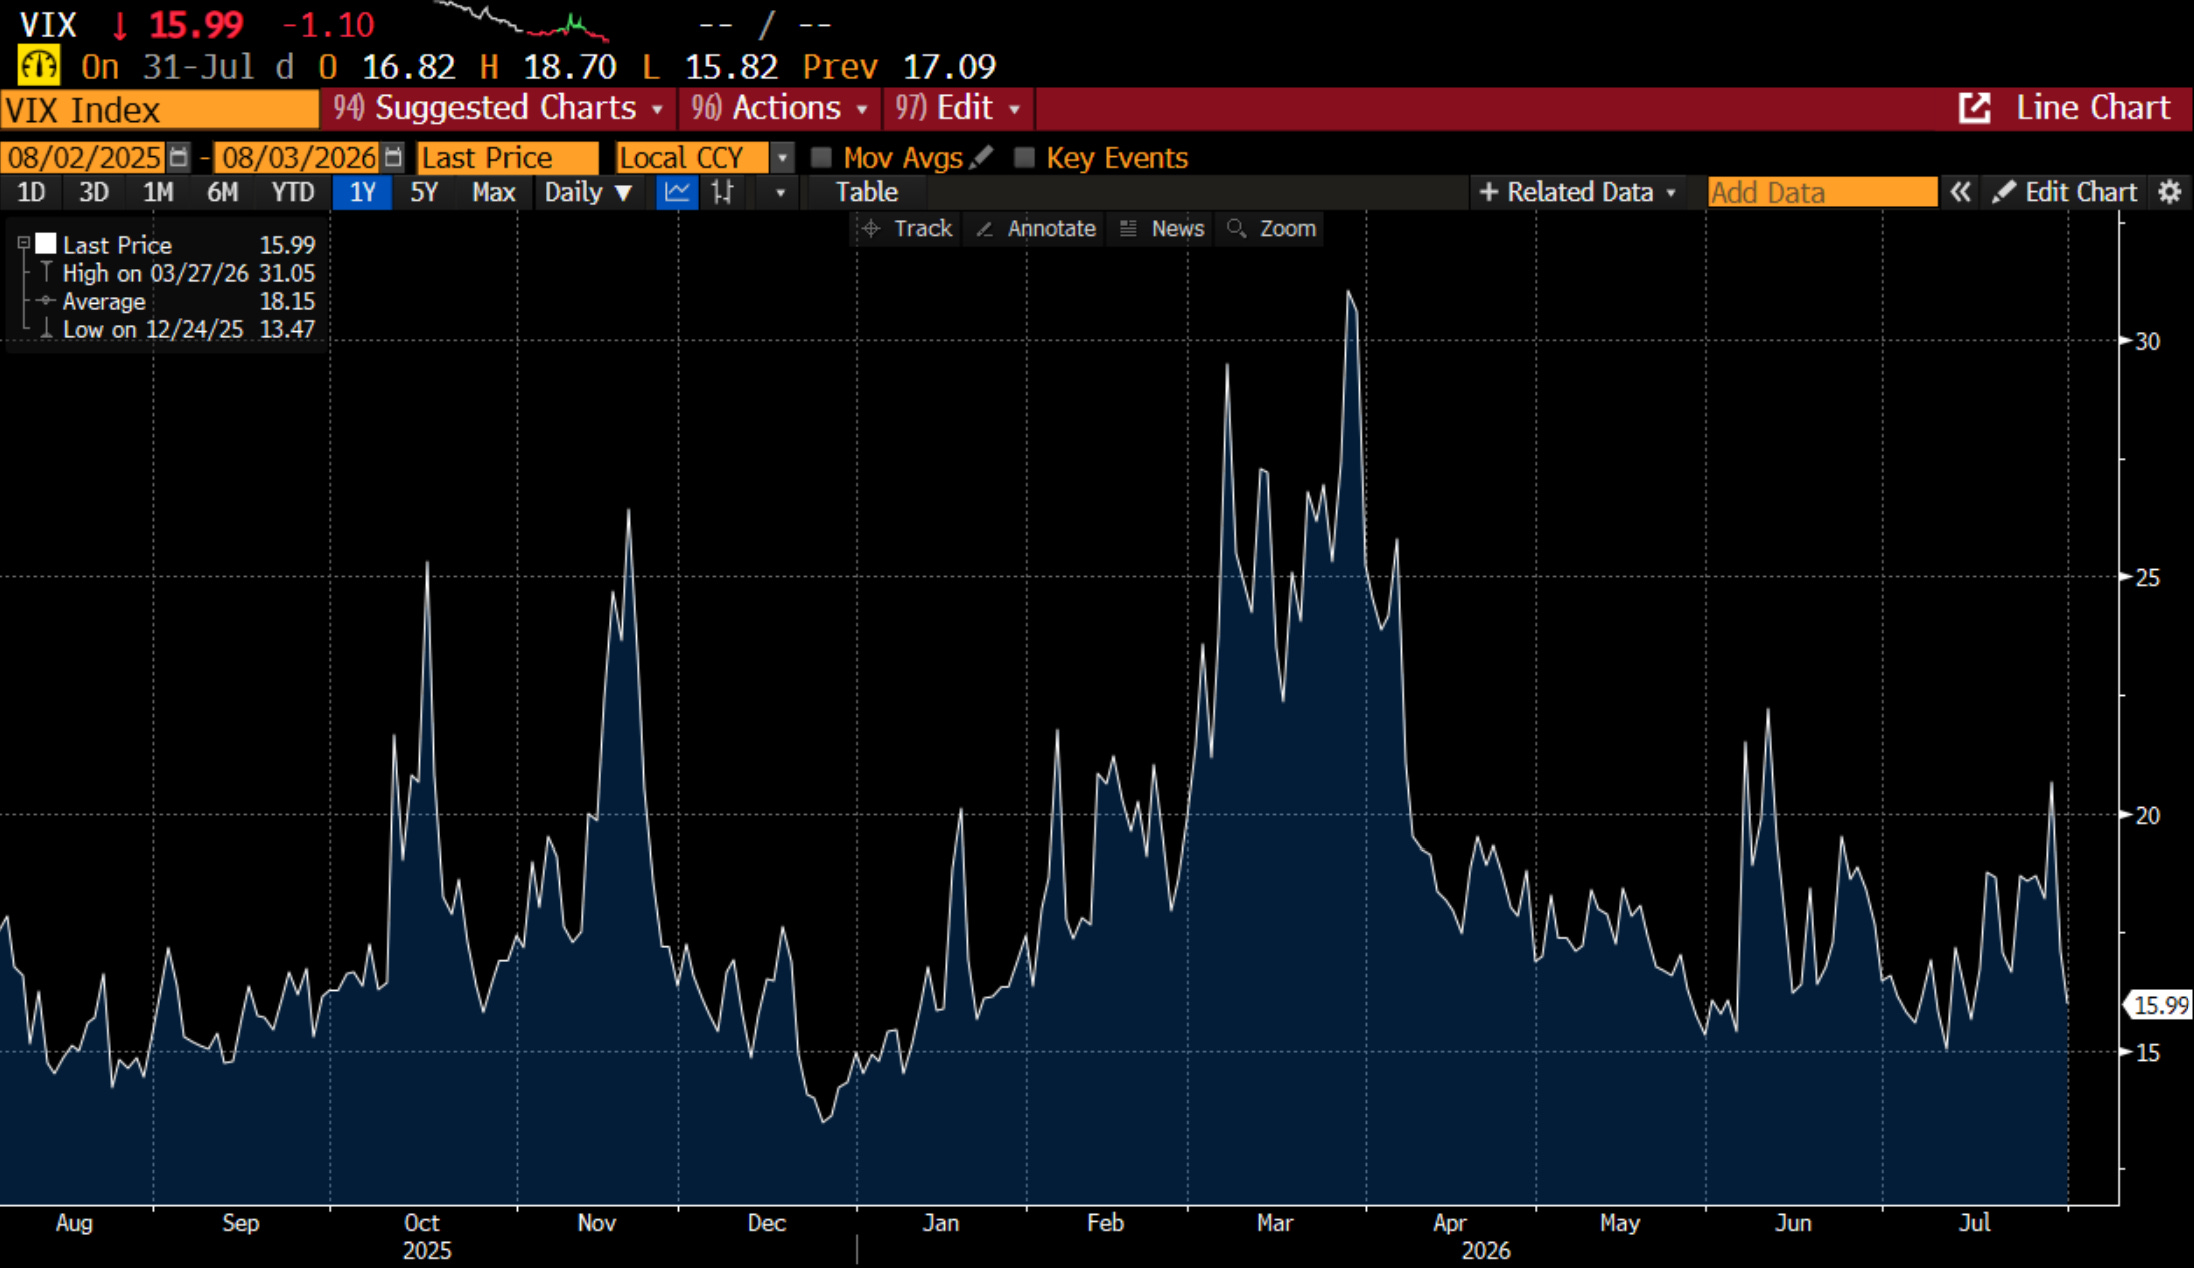Screen dimensions: 2194x1268
Task: Open the Actions dropdown menu
Action: point(780,108)
